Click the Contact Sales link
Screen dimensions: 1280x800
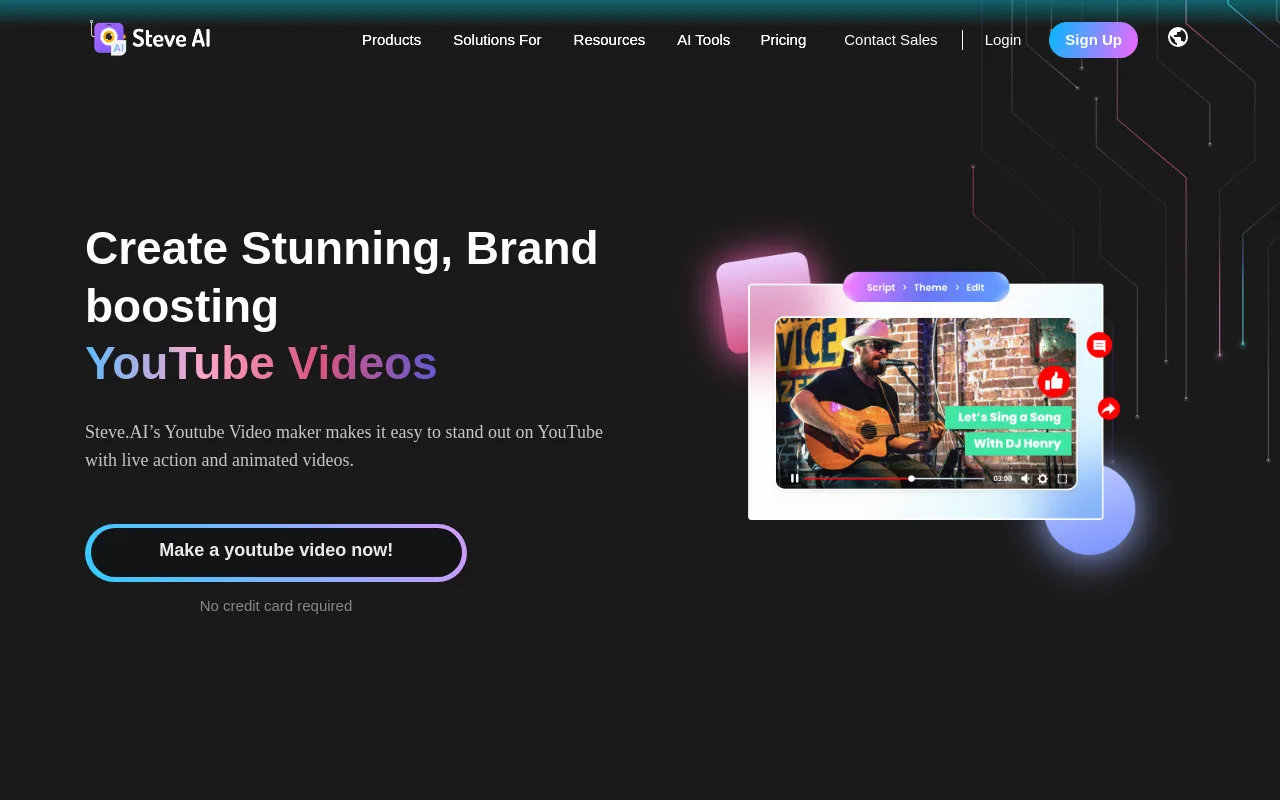coord(891,40)
